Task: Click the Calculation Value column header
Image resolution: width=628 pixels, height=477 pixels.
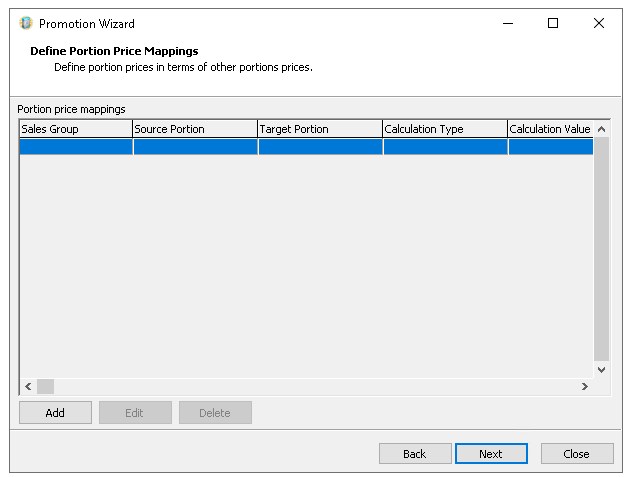Action: (x=550, y=129)
